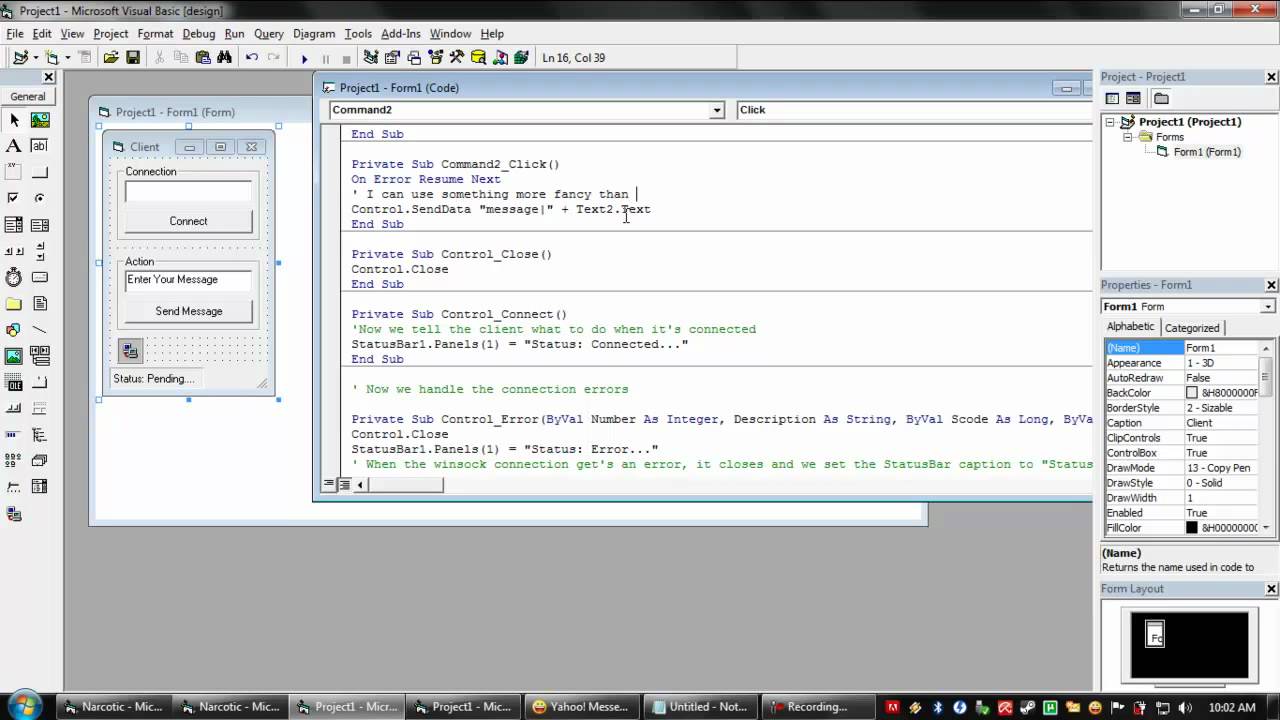The height and width of the screenshot is (720, 1280).
Task: Select the Shape control tool
Action: pos(14,329)
